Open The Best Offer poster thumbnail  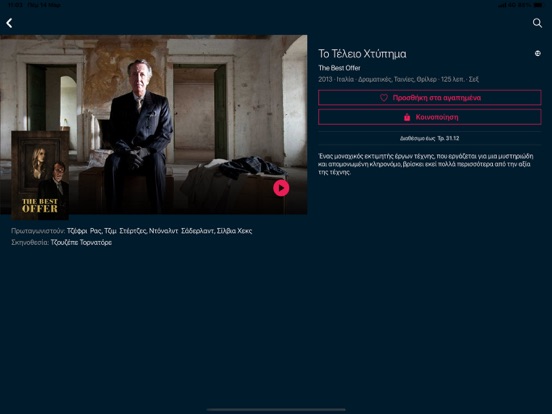coord(40,175)
